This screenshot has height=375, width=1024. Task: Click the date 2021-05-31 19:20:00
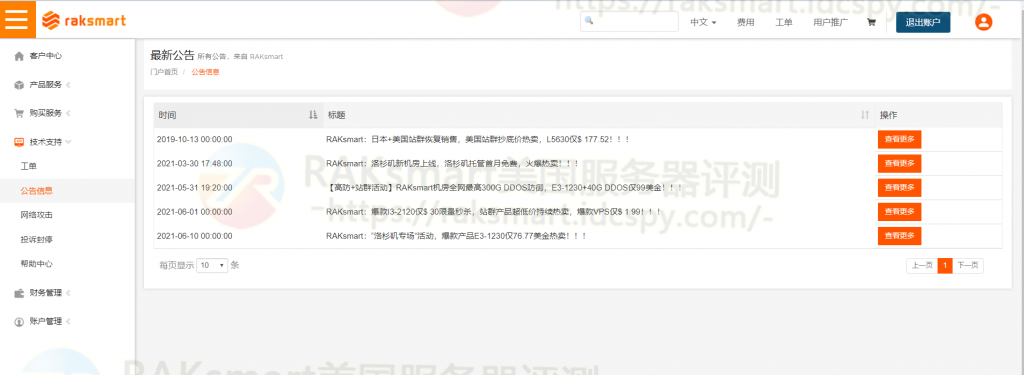point(195,188)
